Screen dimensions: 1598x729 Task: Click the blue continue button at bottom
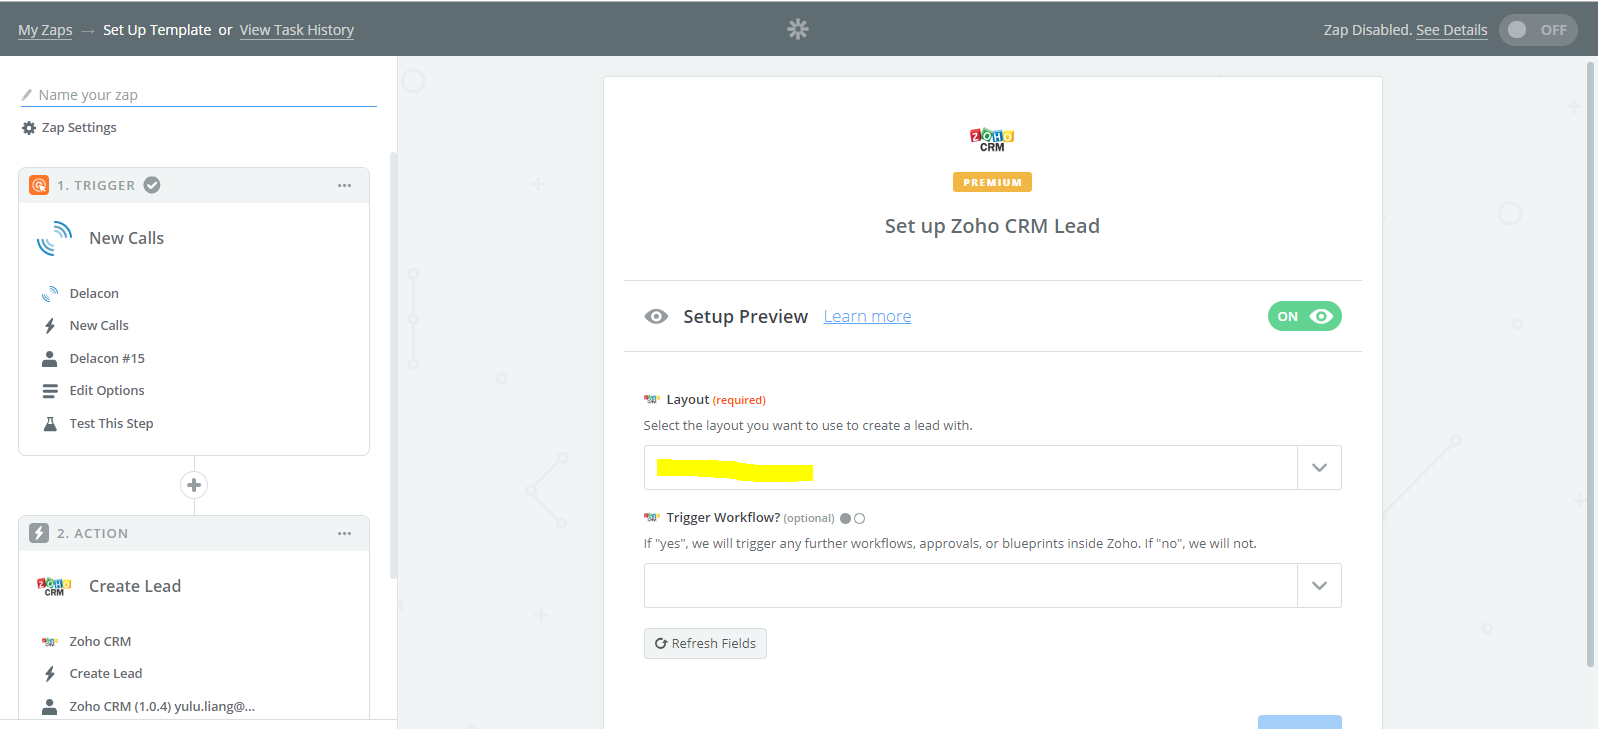1300,722
